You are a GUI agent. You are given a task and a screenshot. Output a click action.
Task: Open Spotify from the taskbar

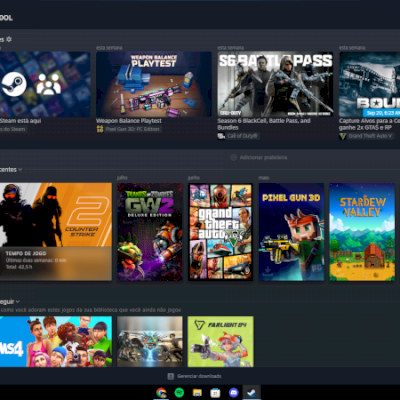(179, 393)
